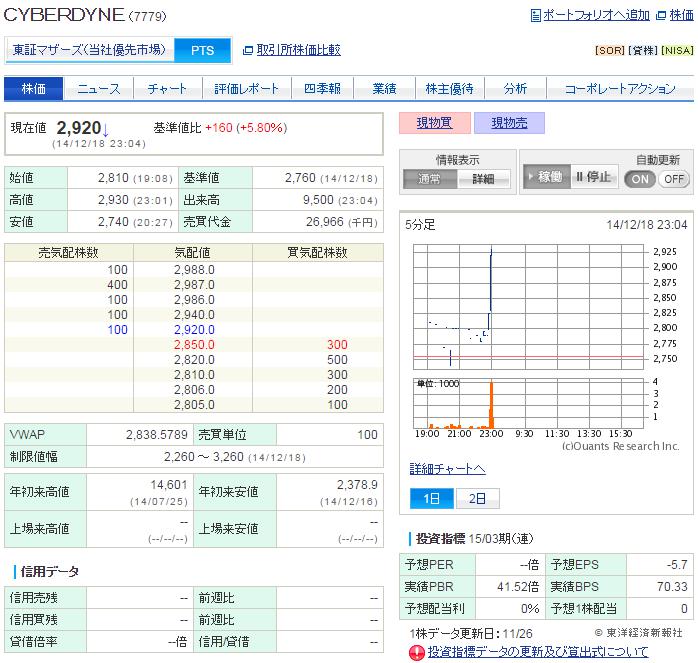Open 取引所株価比較 link
This screenshot has height=663, width=698.
pyautogui.click(x=299, y=50)
